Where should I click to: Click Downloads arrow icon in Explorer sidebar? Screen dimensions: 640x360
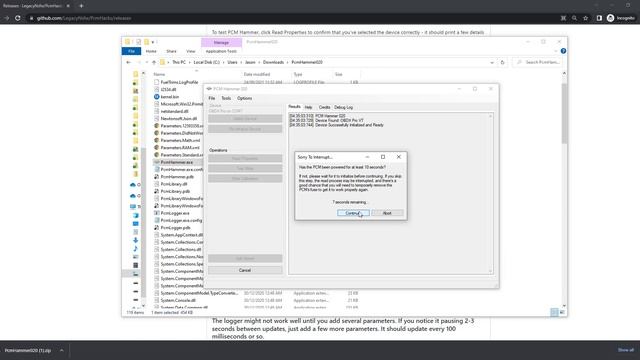[136, 240]
